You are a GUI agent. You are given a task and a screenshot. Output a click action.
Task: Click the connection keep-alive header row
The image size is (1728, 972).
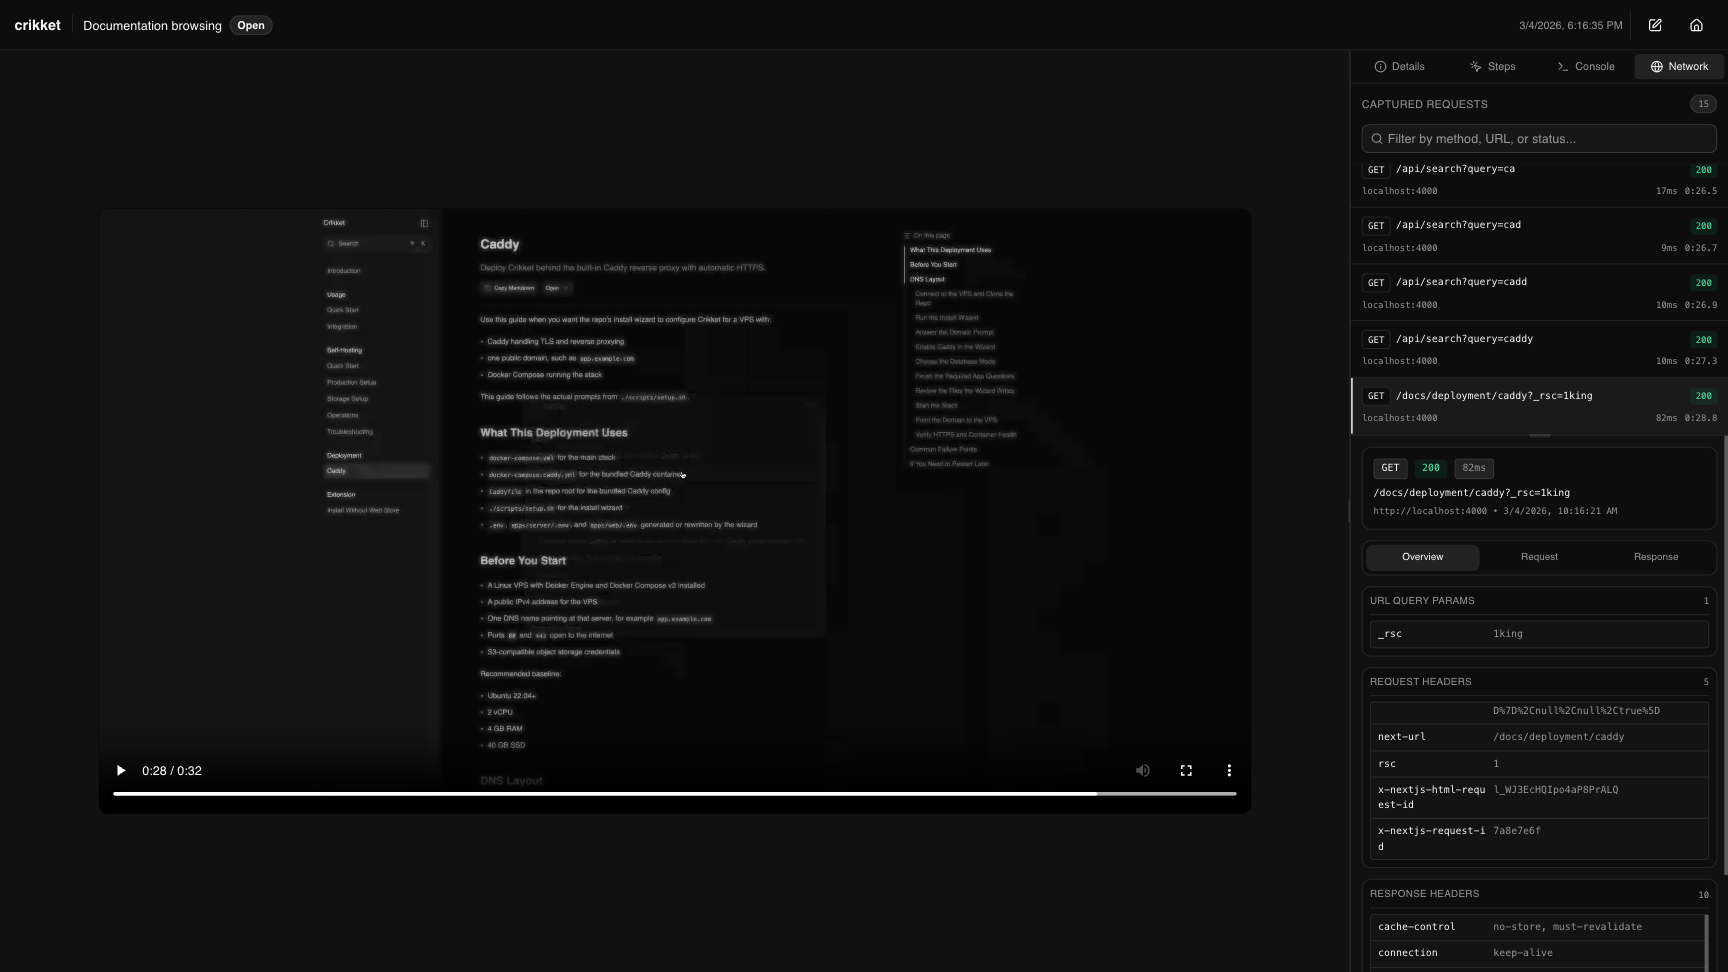[x=1539, y=953]
